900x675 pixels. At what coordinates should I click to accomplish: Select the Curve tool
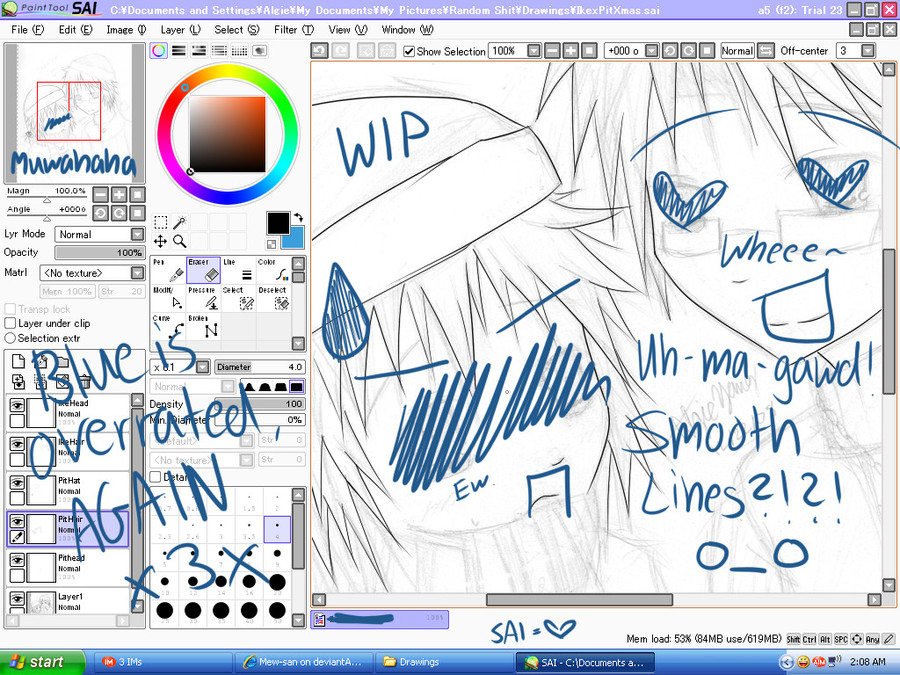point(169,326)
